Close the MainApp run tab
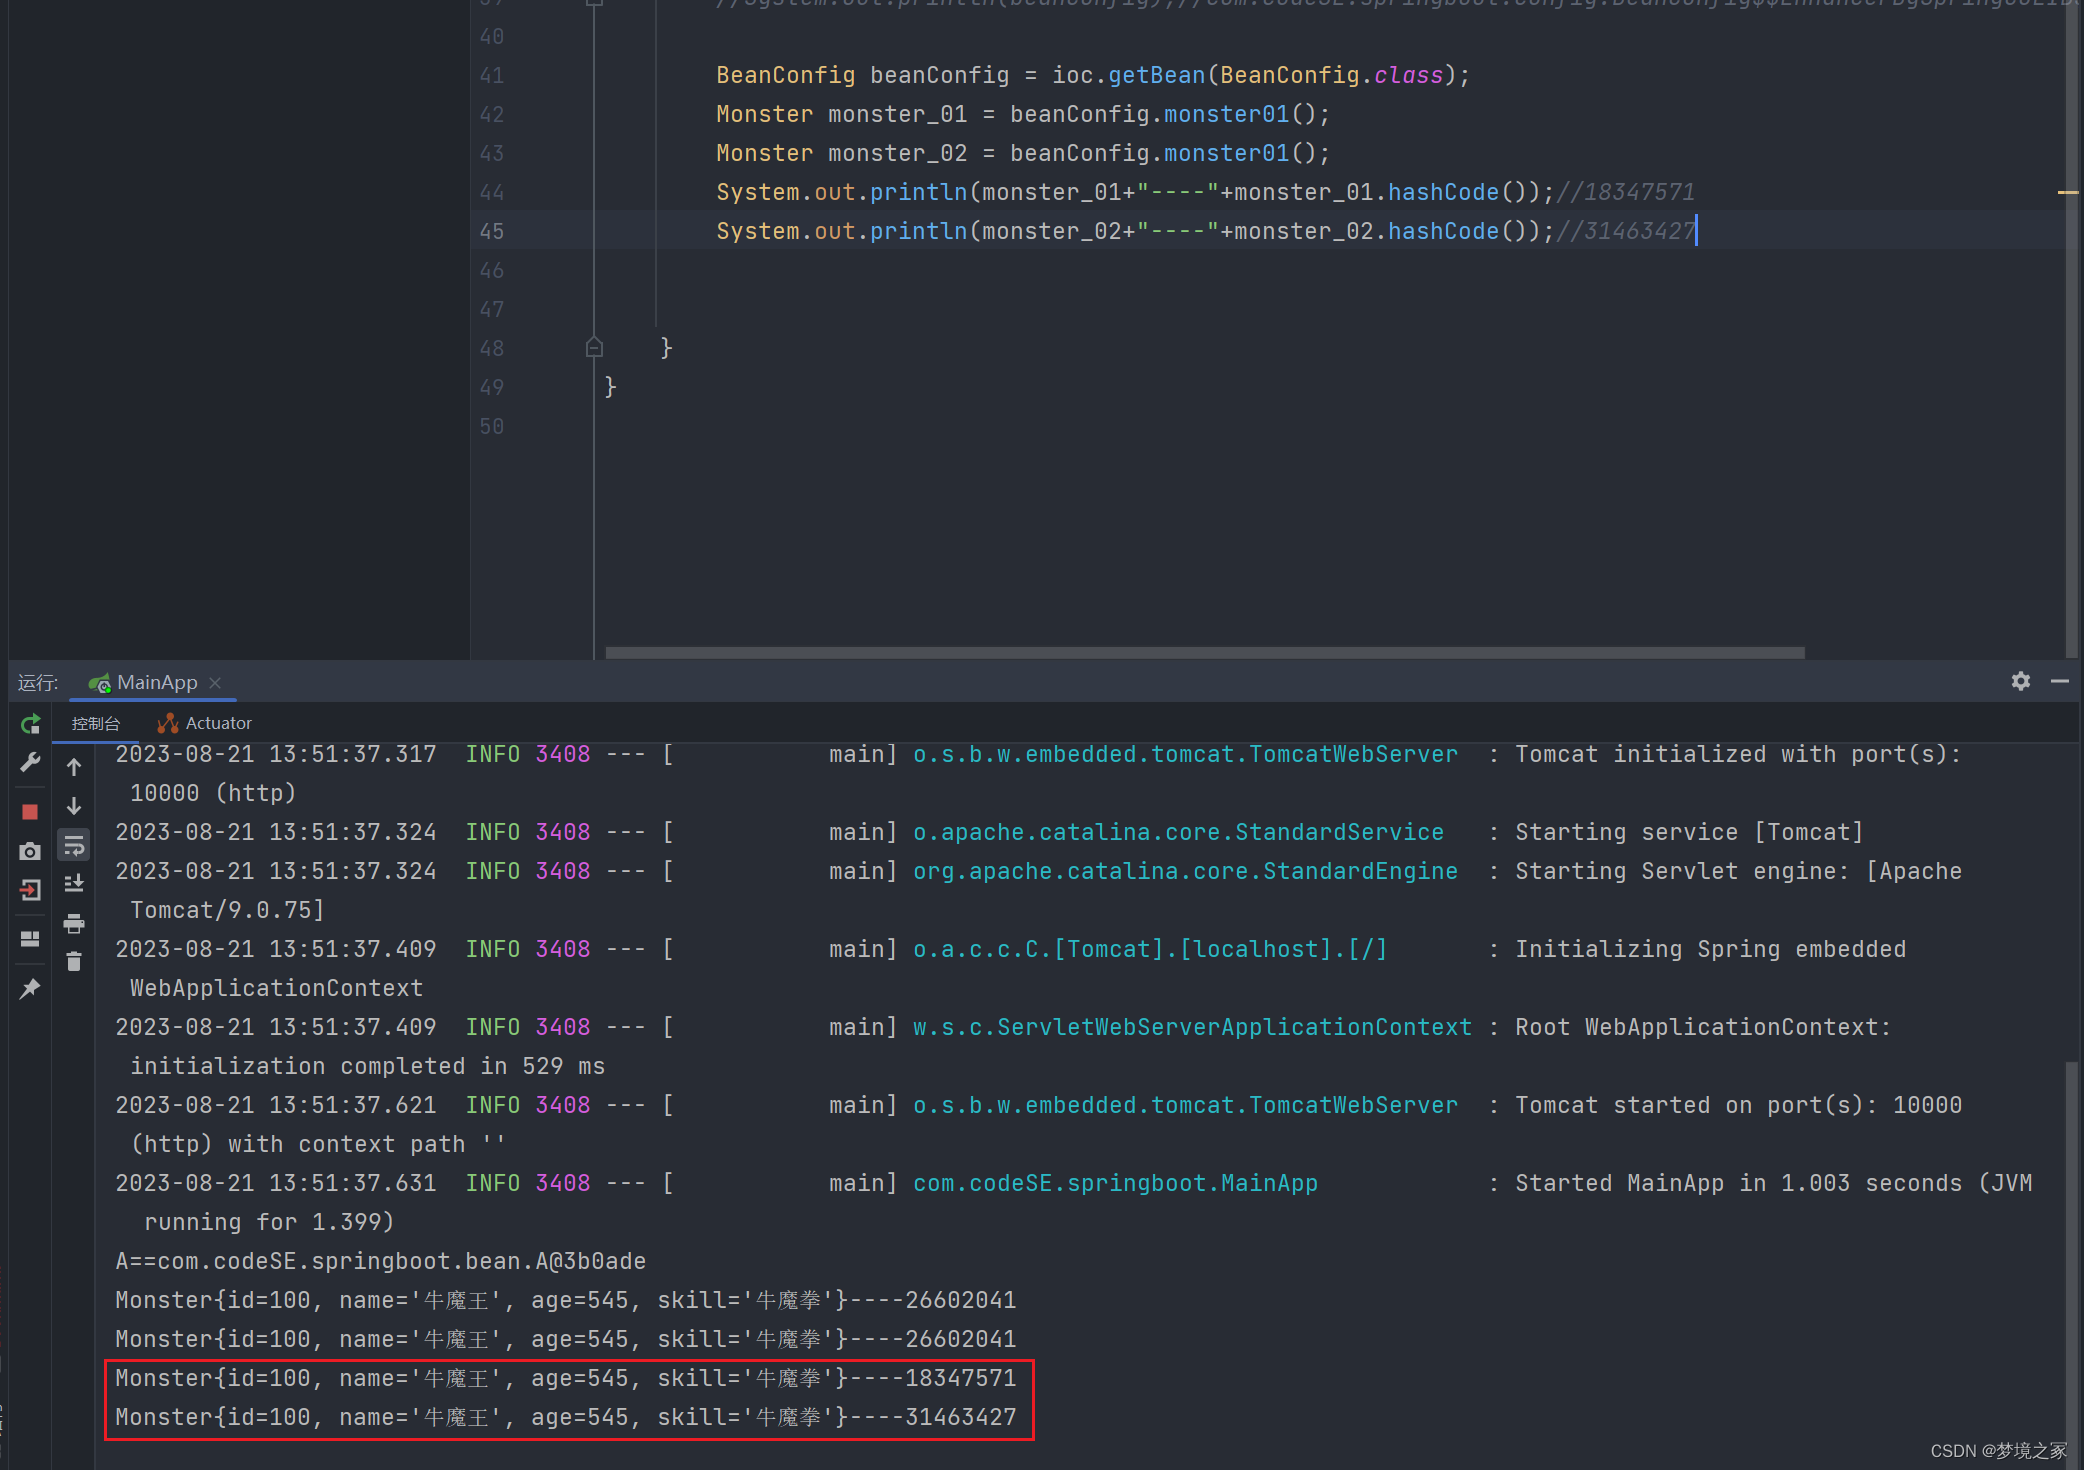 (x=215, y=682)
